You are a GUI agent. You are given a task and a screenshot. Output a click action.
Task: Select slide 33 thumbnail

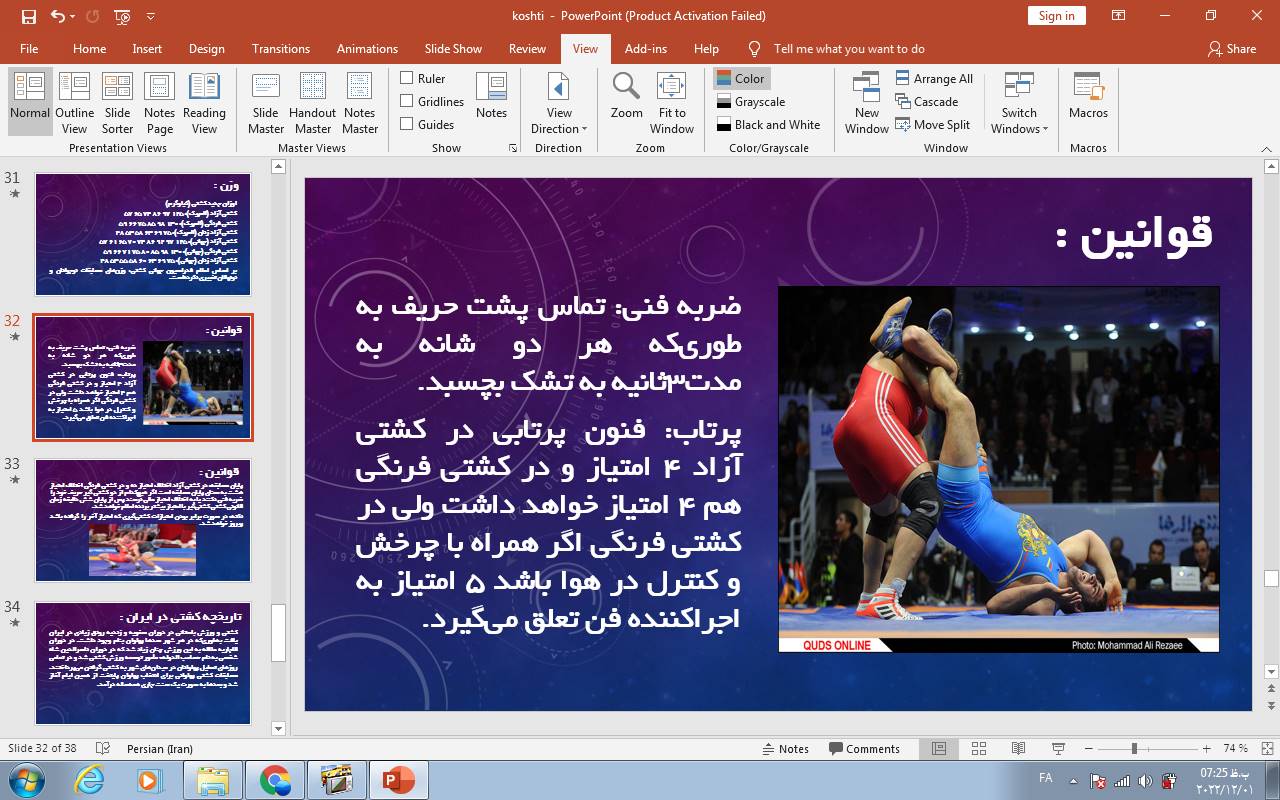[143, 520]
